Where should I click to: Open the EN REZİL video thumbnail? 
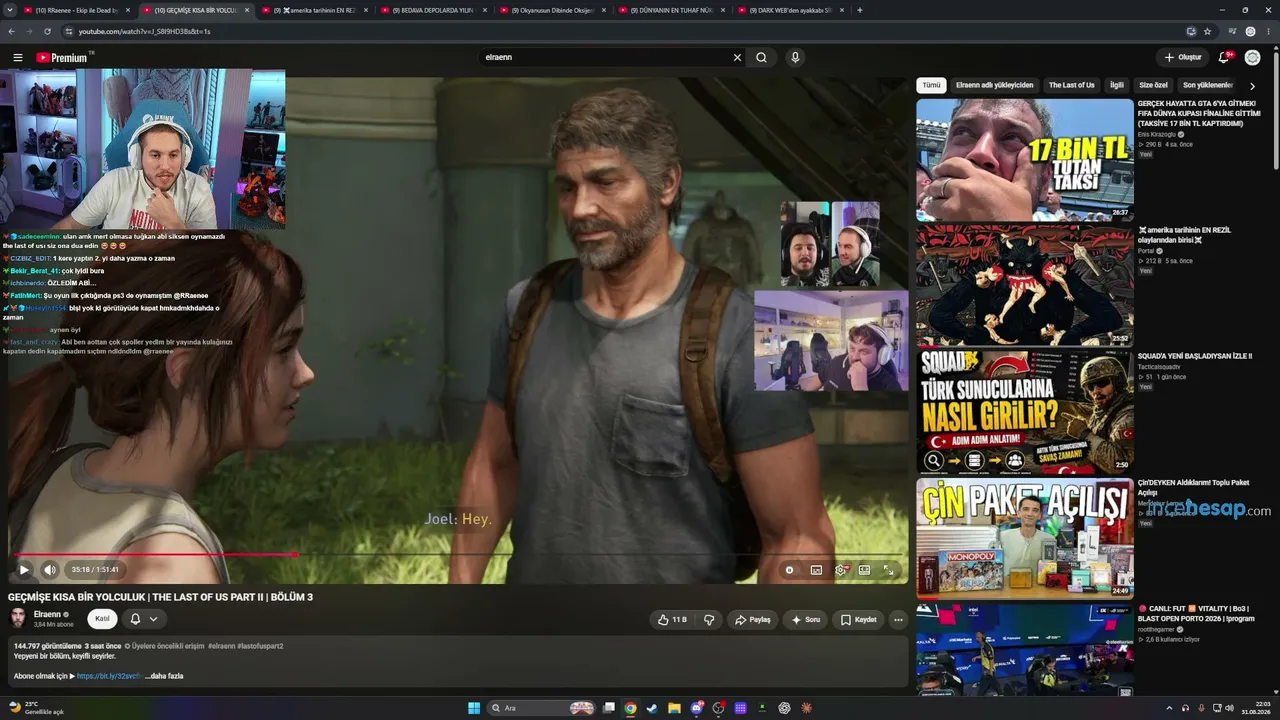point(1025,285)
